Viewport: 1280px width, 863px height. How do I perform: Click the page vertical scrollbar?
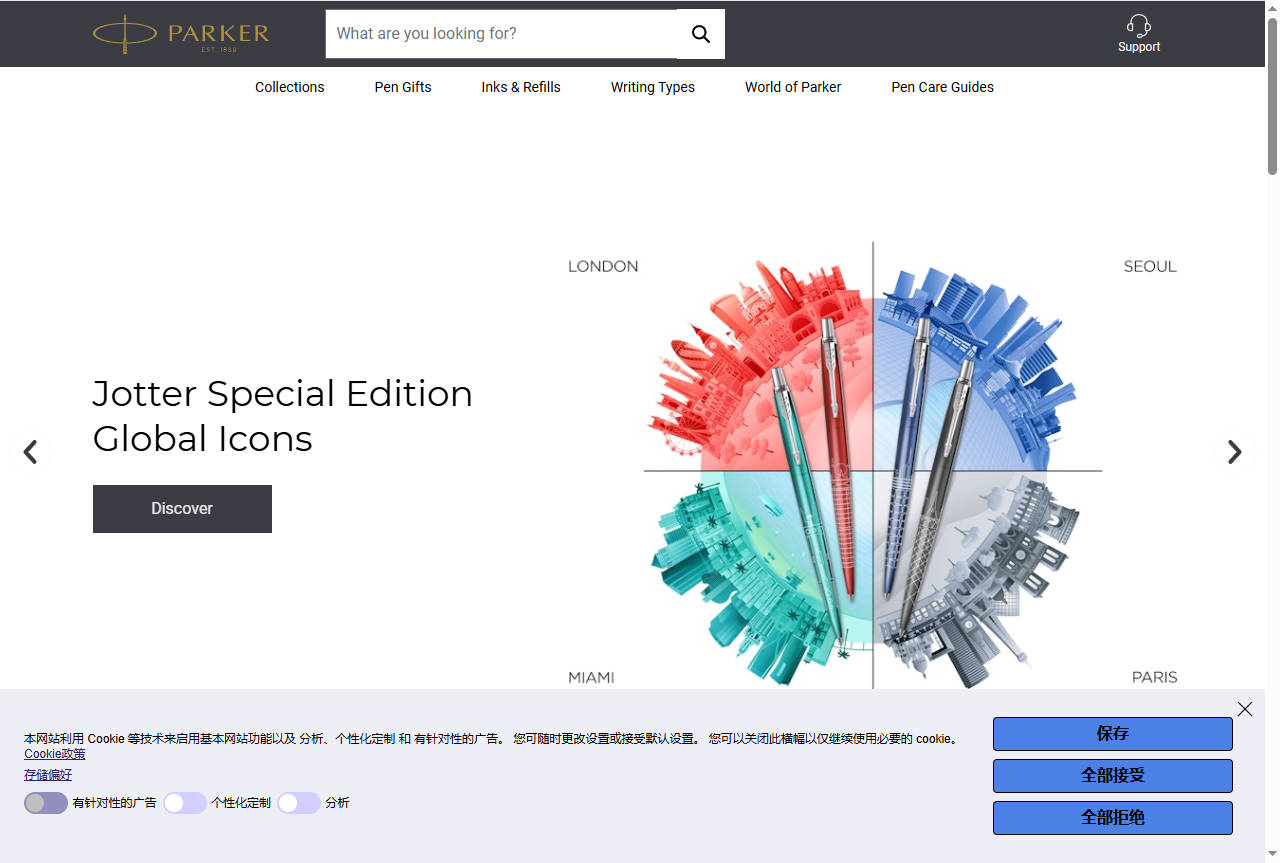(x=1272, y=400)
